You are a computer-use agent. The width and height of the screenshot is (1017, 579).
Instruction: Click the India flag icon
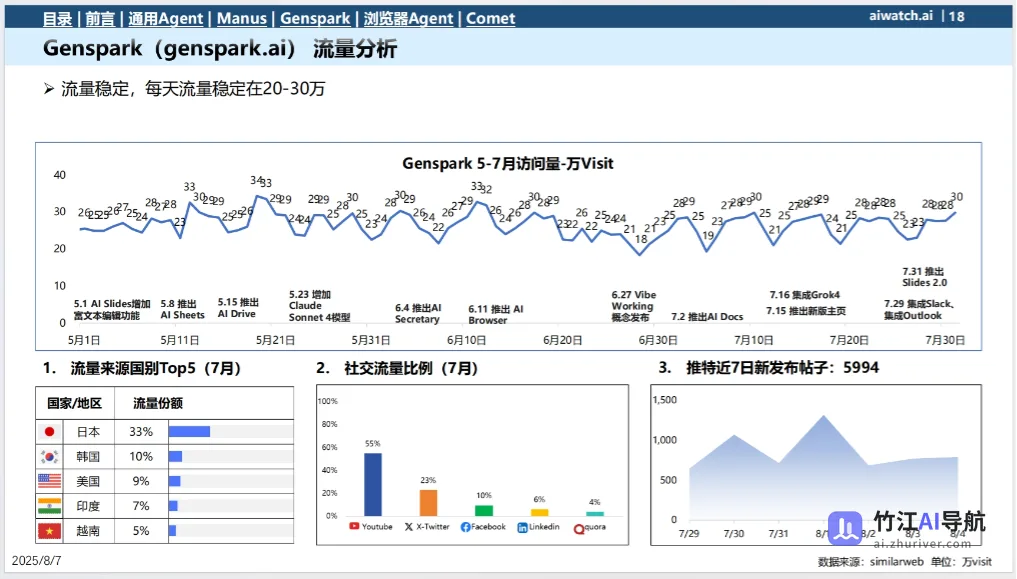click(x=49, y=506)
